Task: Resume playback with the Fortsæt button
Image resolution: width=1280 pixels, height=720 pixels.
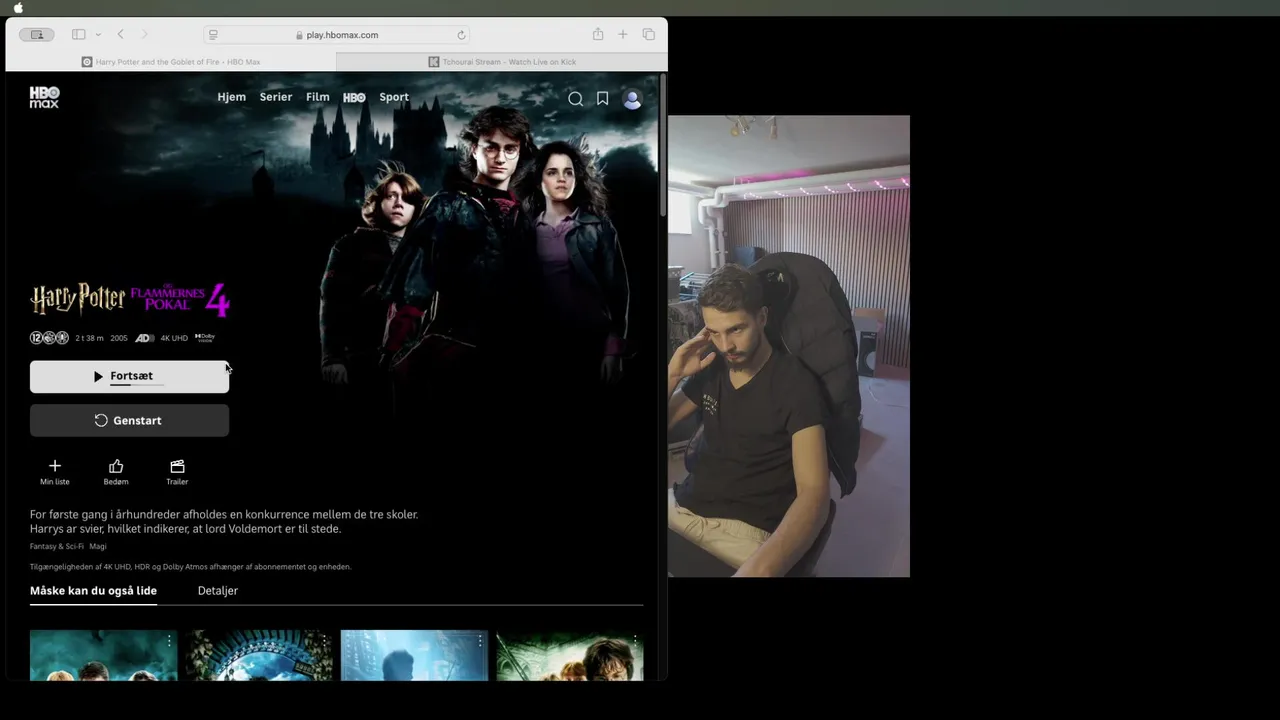Action: [129, 377]
